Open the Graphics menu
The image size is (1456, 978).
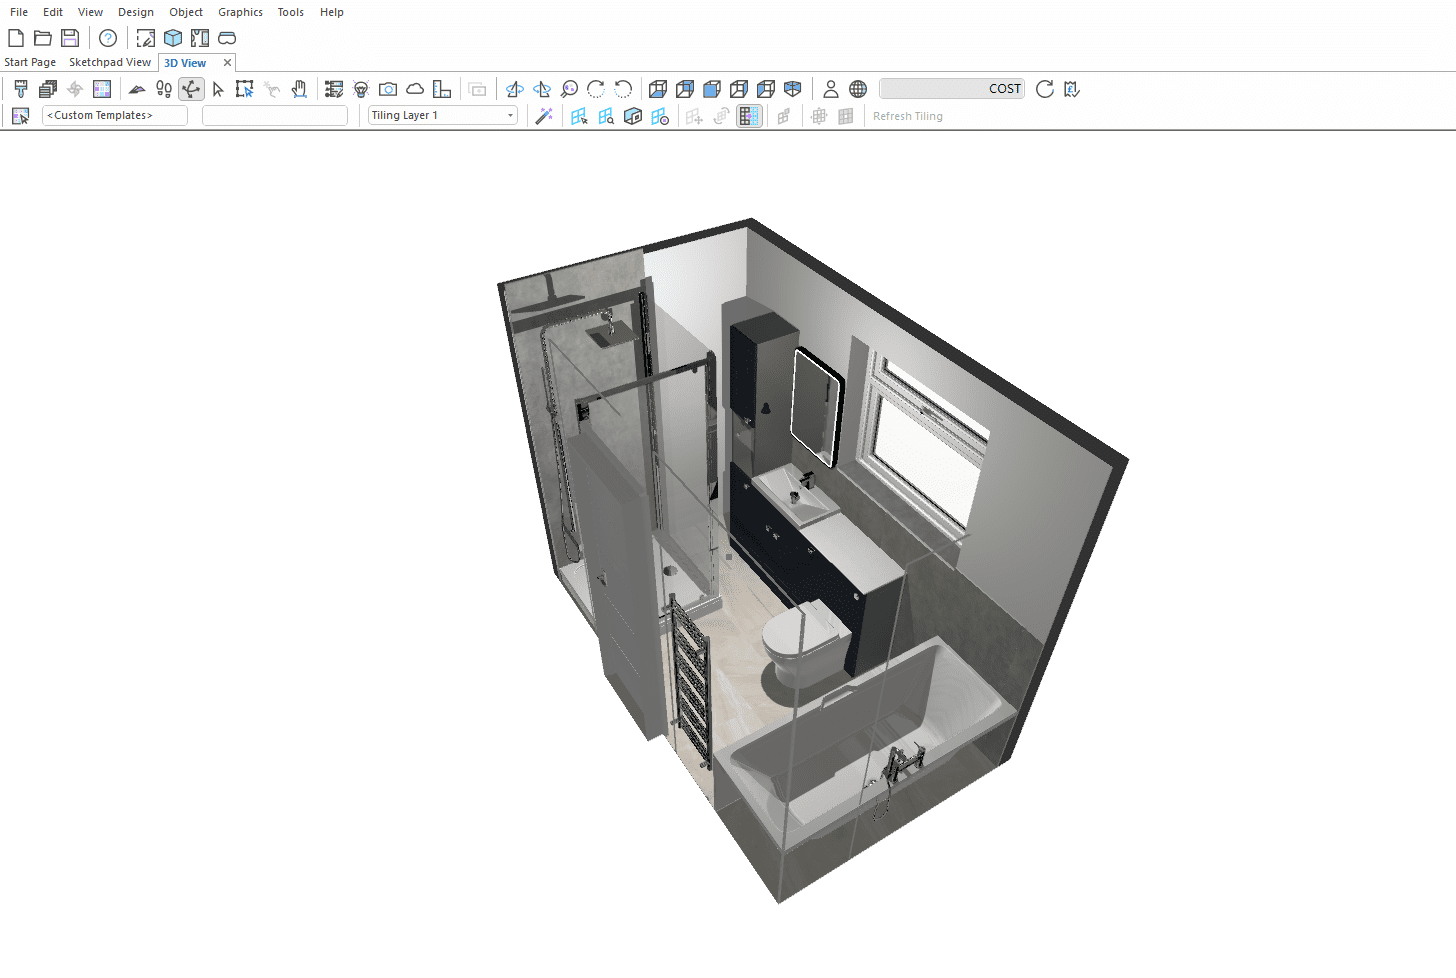click(x=240, y=12)
